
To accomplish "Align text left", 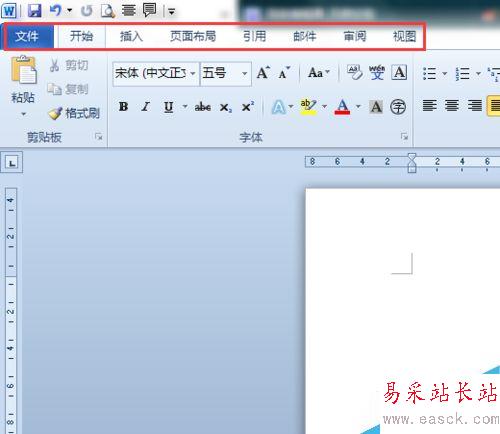I will click(430, 106).
